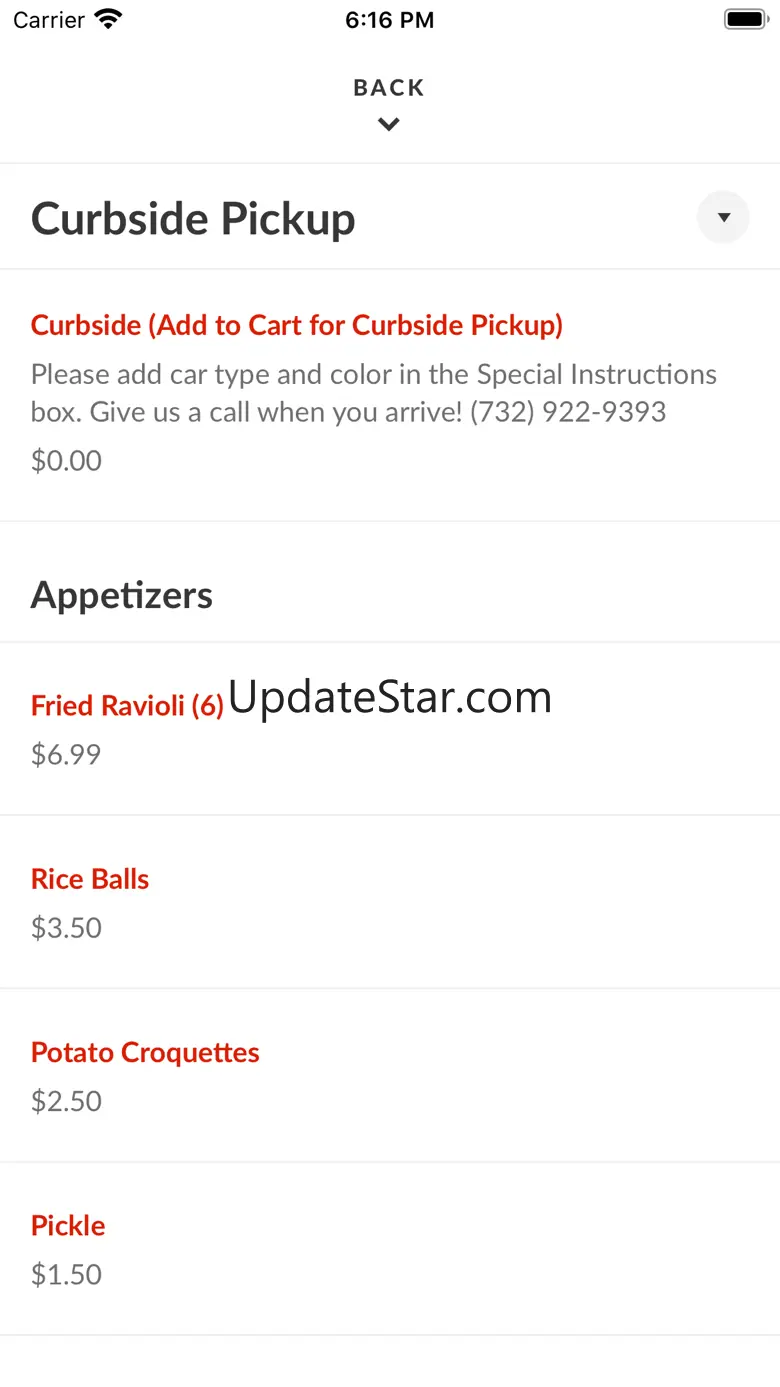Choose the Rice Balls menu item
Screen dimensions: 780x1387
[x=90, y=879]
